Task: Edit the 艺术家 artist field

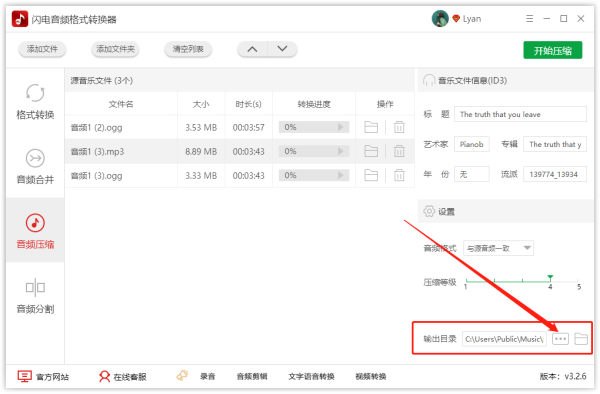Action: pos(471,144)
